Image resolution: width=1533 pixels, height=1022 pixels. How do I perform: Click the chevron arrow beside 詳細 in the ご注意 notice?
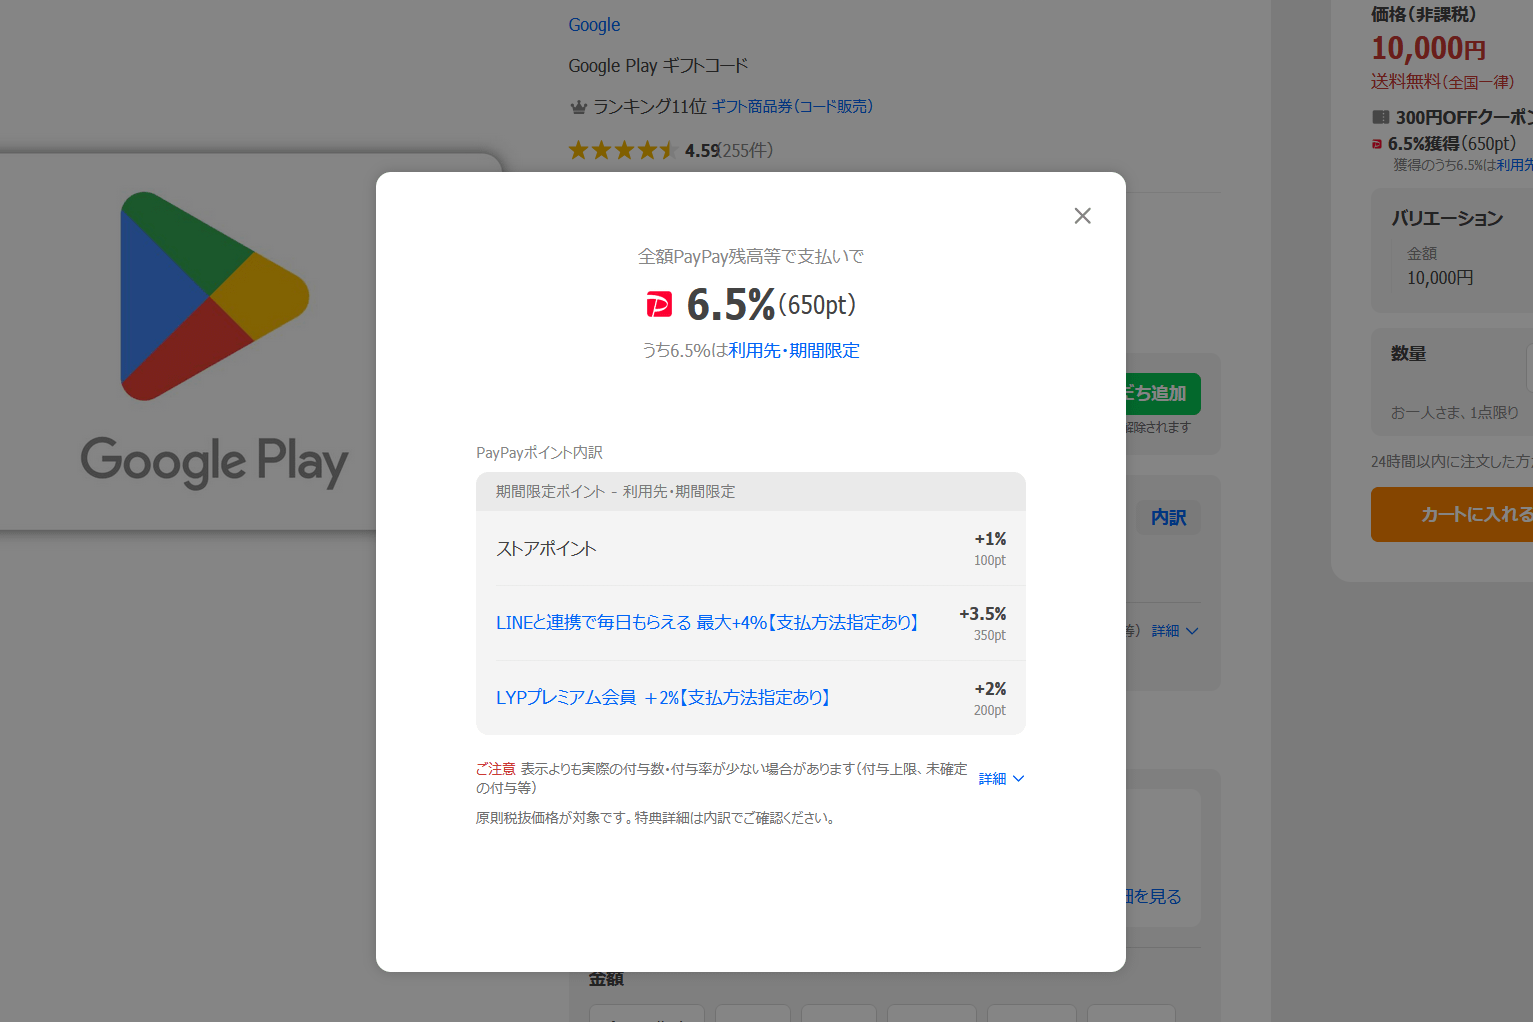[x=1019, y=779]
